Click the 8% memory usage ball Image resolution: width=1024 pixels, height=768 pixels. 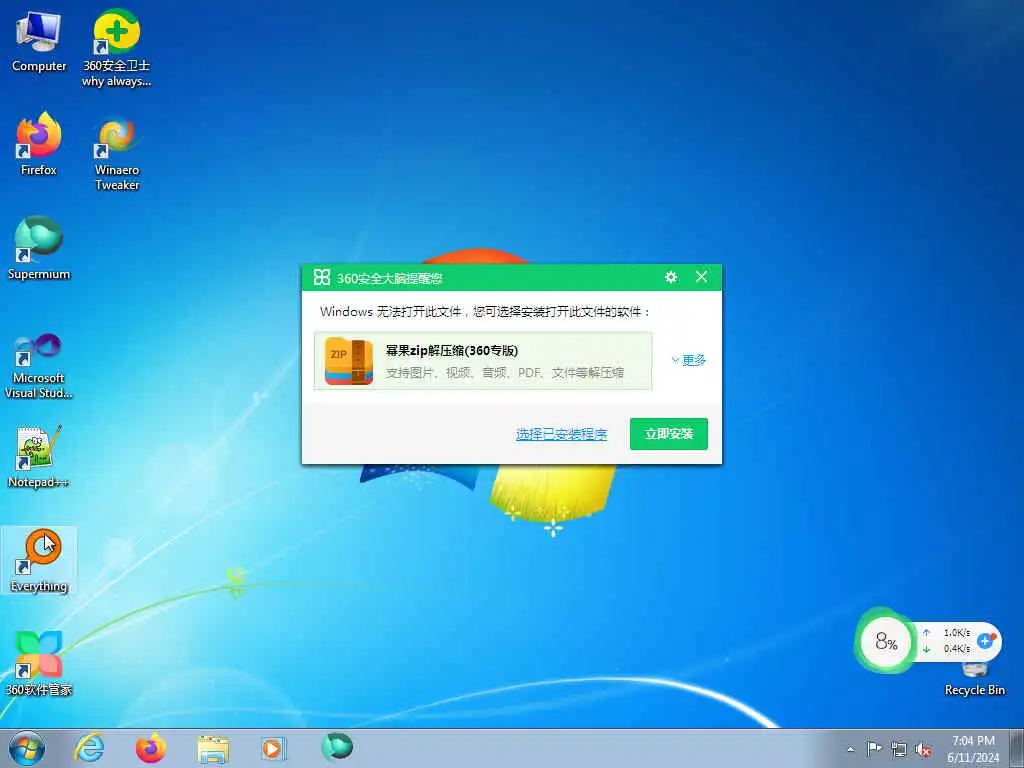(x=886, y=641)
